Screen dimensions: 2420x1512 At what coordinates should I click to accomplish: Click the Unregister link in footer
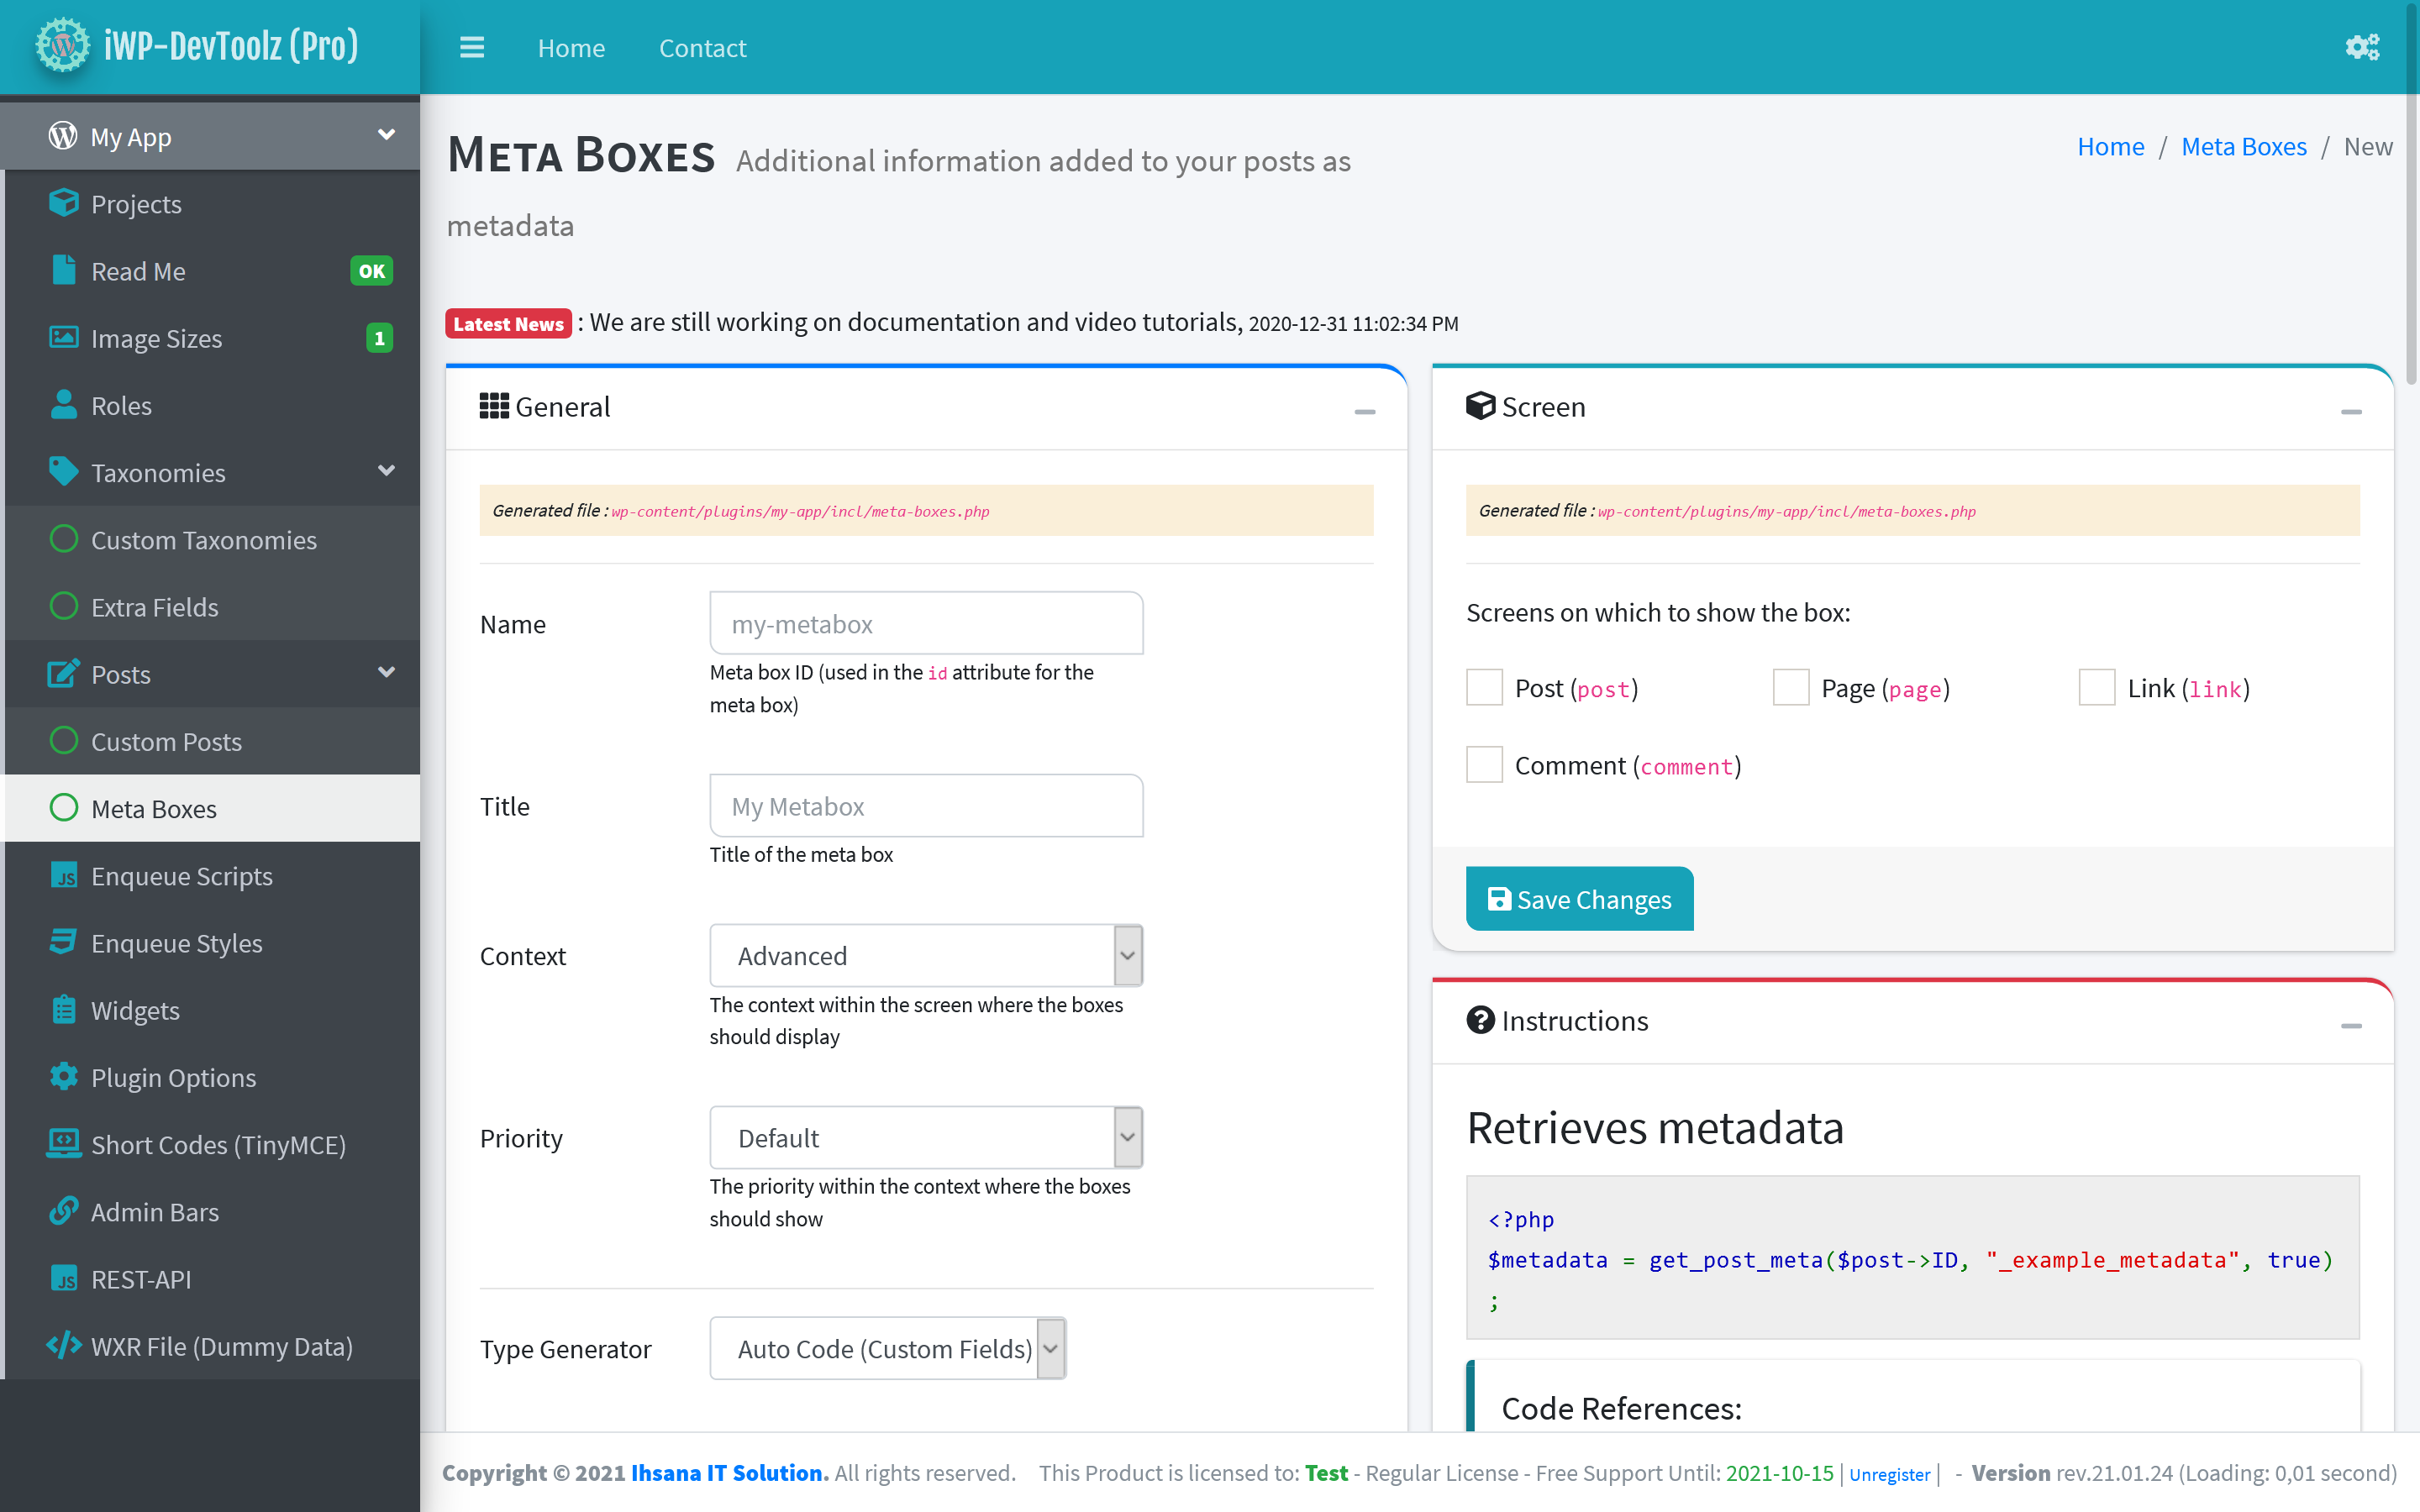click(1889, 1474)
